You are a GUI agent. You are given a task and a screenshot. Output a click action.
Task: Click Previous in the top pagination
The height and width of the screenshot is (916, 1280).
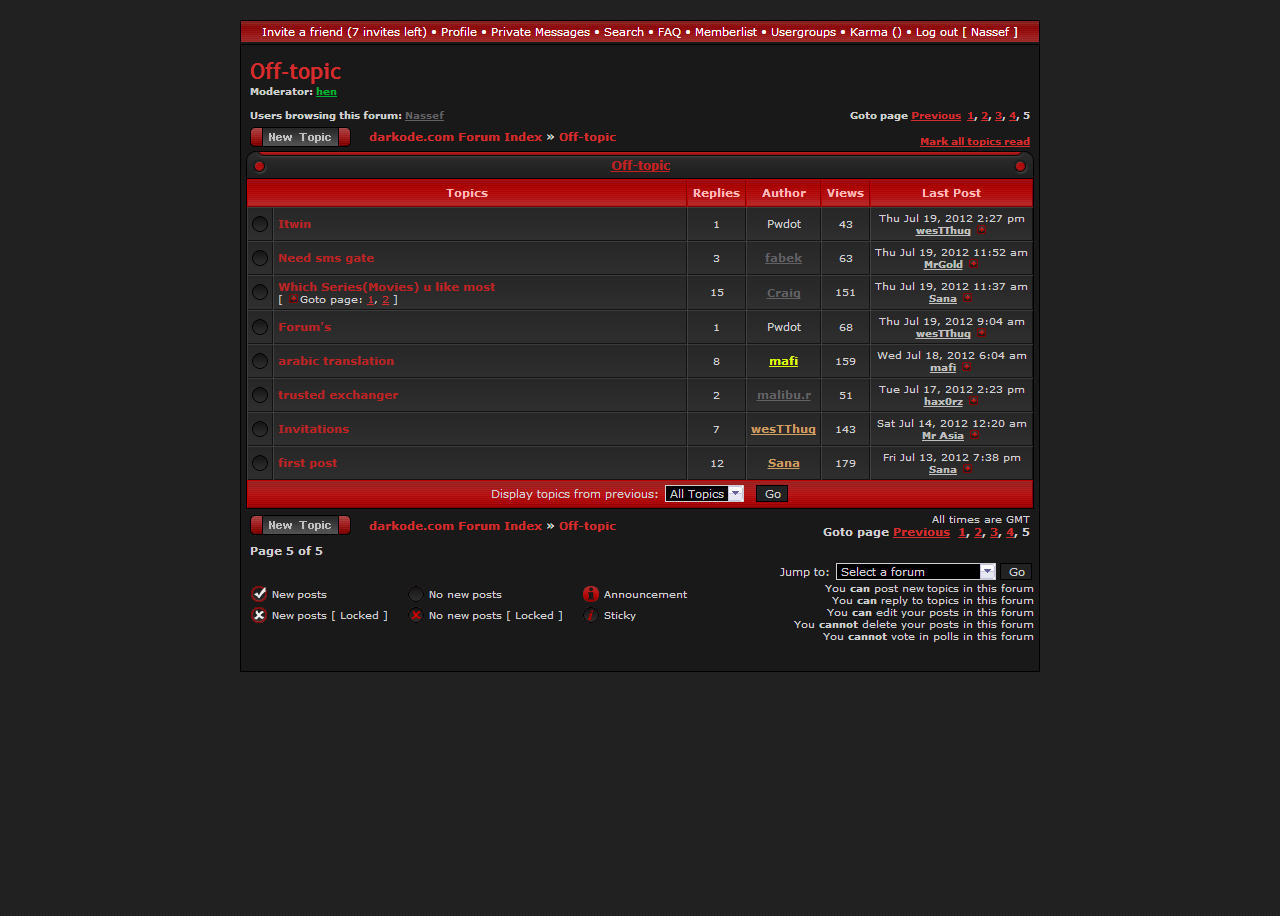click(x=935, y=116)
